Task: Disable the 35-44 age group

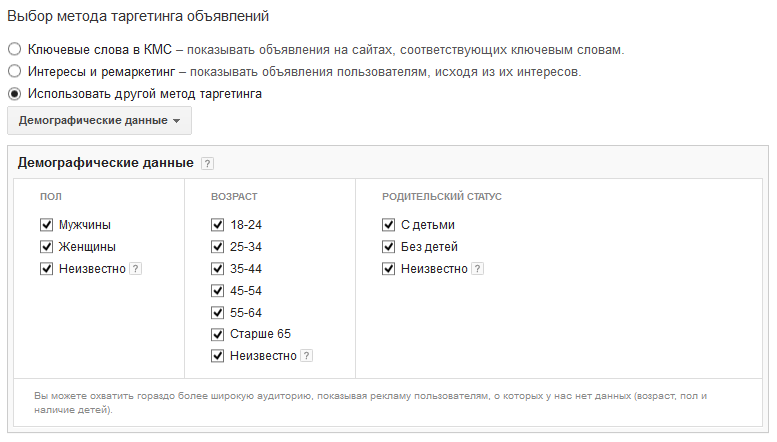Action: tap(218, 269)
